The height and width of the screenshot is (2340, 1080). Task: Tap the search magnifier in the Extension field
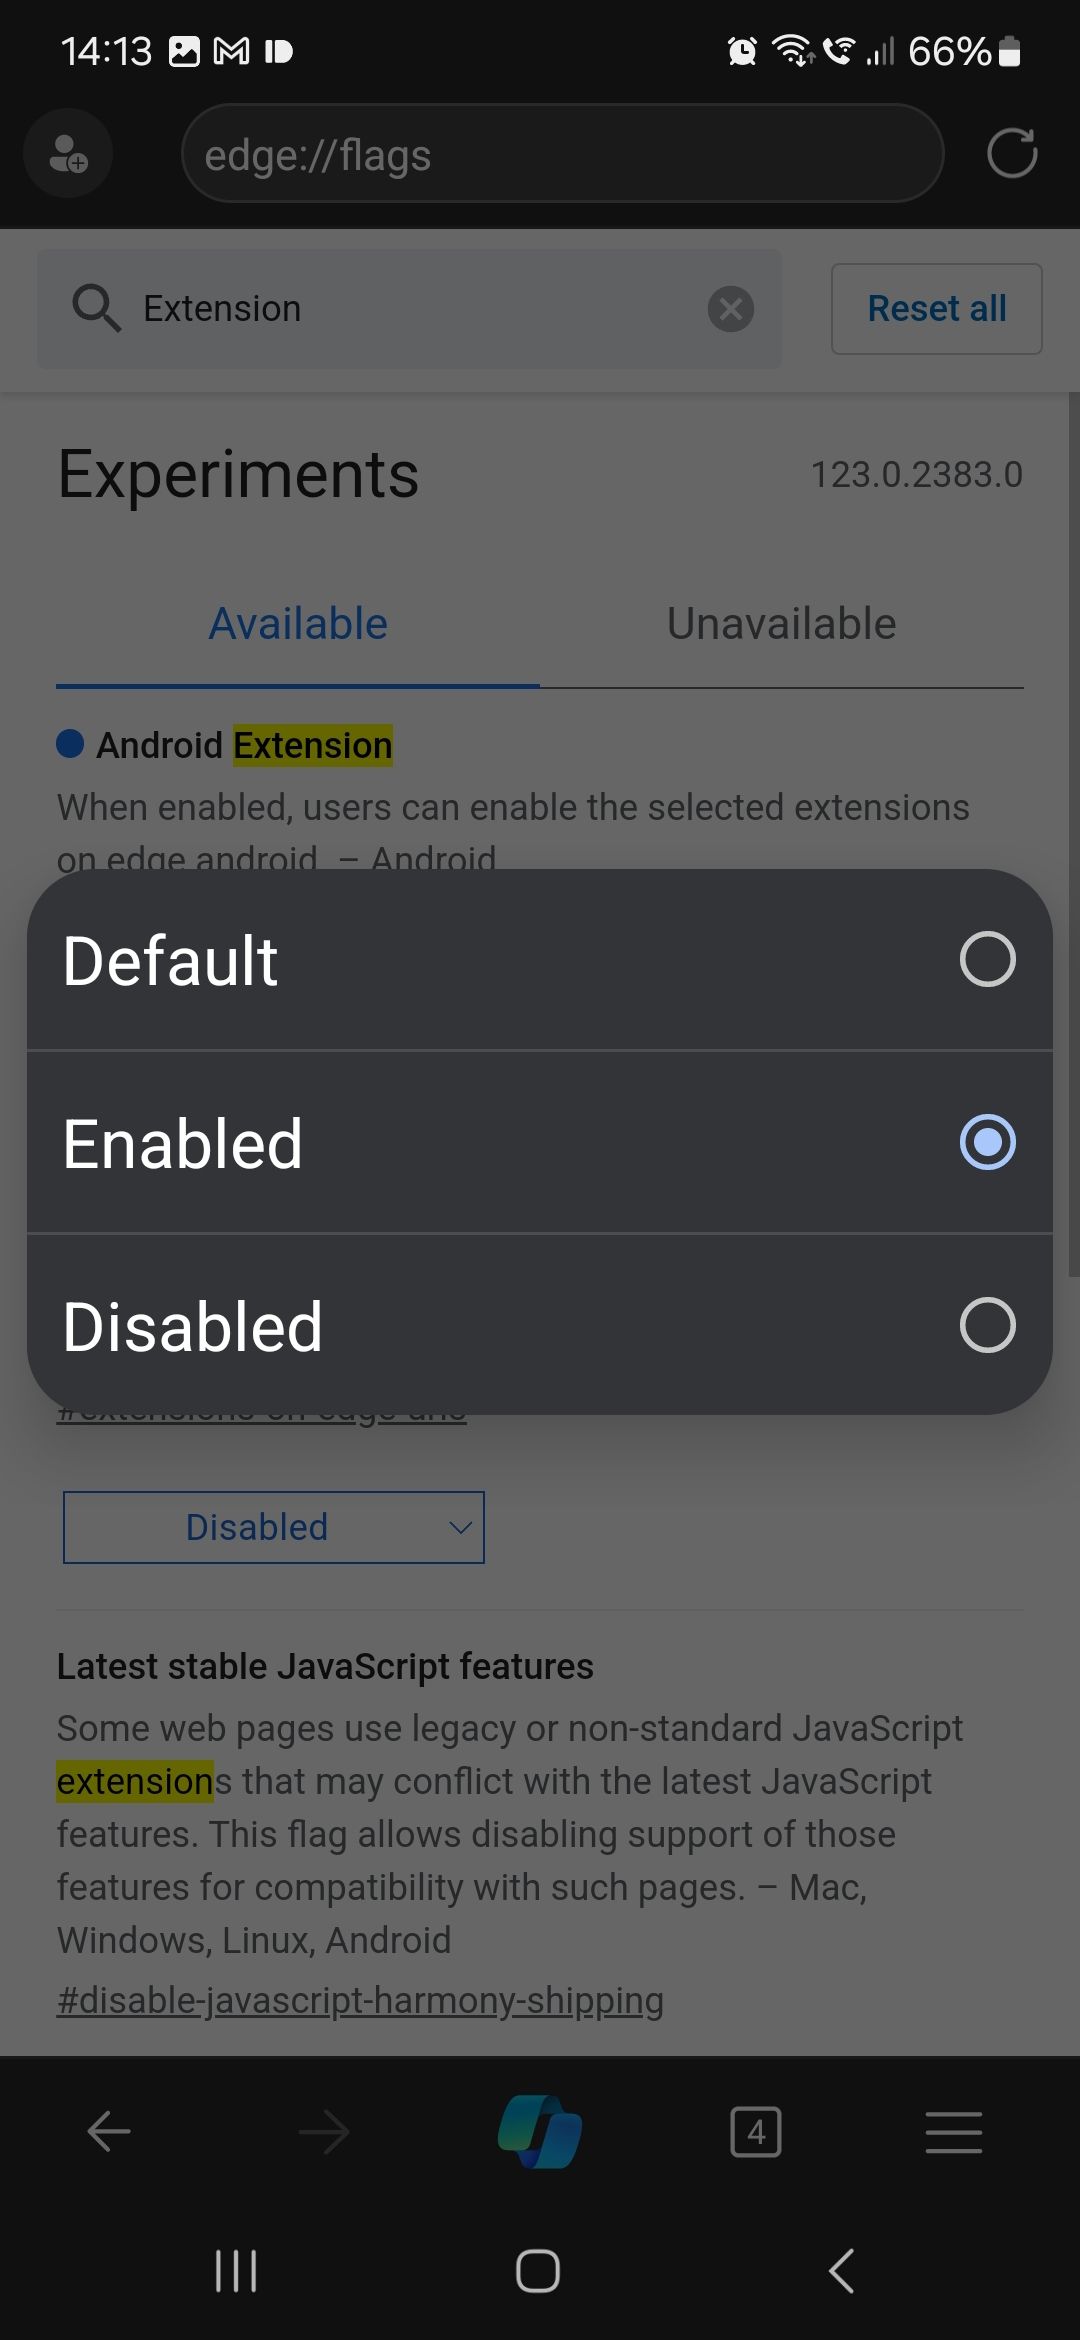click(x=97, y=309)
